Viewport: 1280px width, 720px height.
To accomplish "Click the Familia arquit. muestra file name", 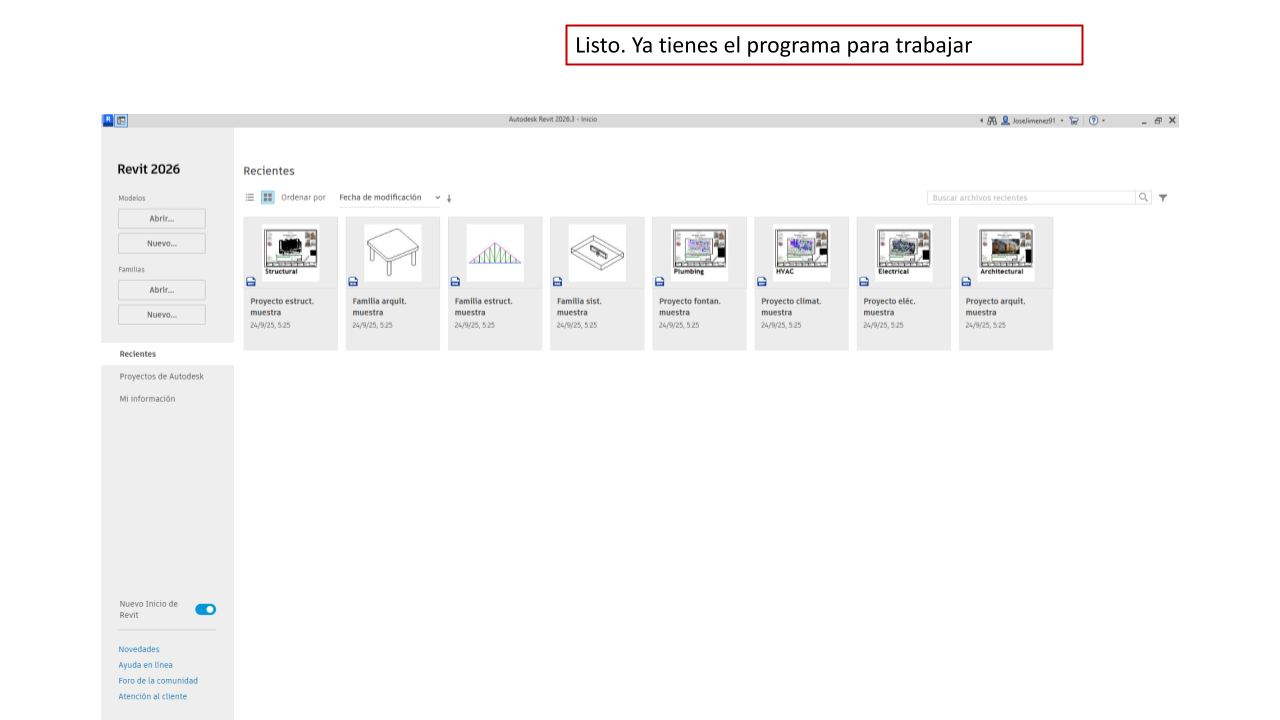I will (380, 307).
